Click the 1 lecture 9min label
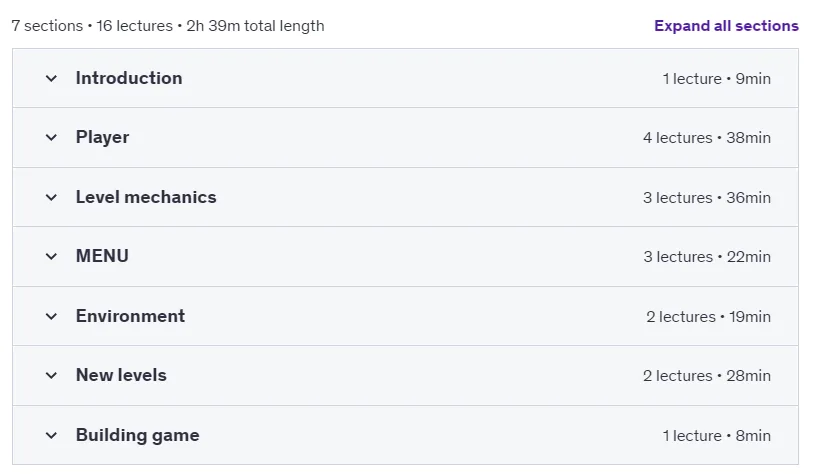 pyautogui.click(x=716, y=79)
